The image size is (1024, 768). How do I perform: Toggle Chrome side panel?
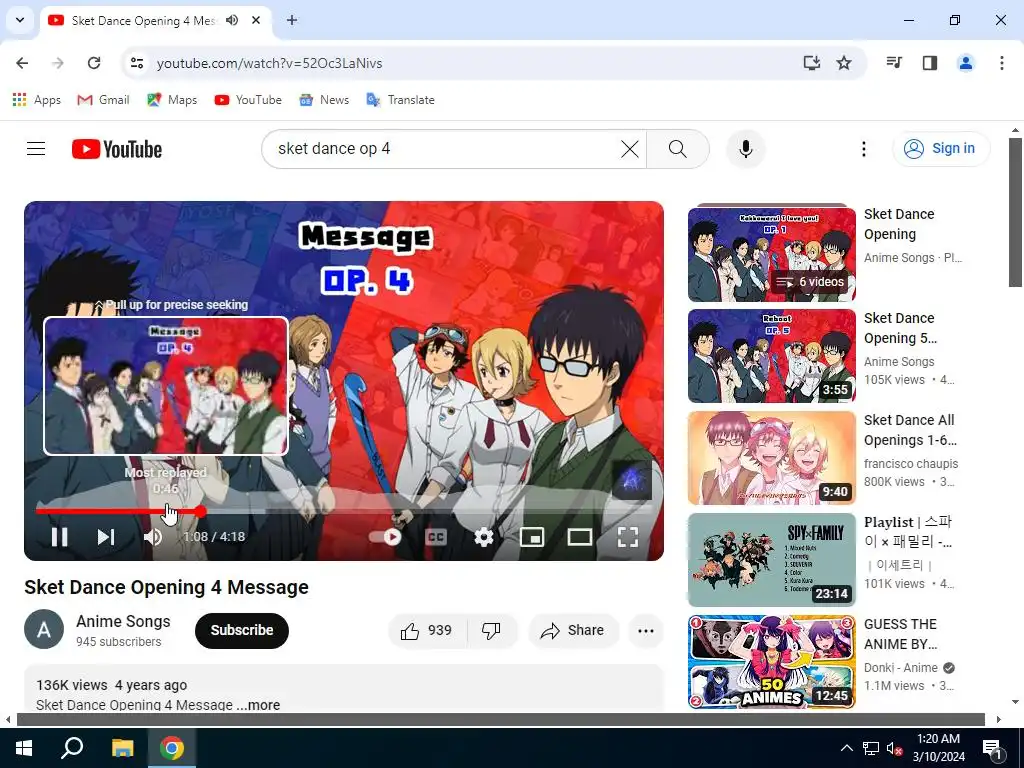930,63
